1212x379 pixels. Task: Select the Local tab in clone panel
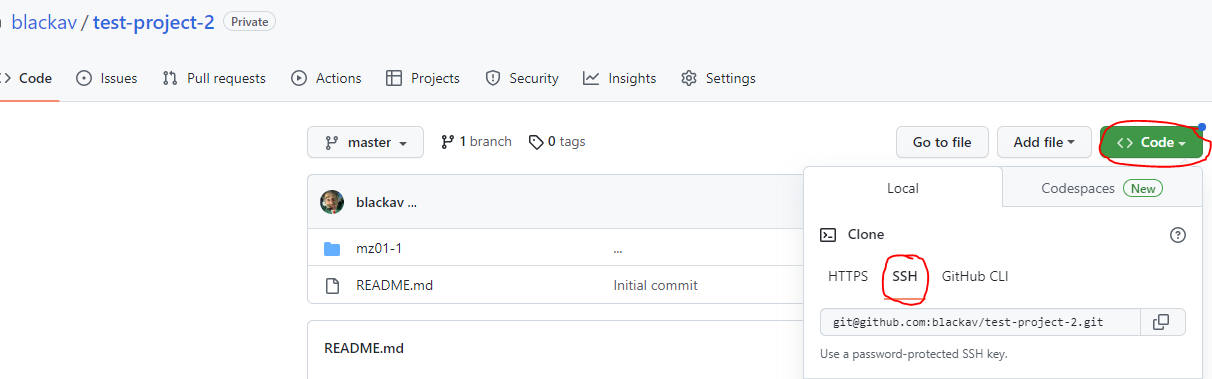tap(903, 188)
